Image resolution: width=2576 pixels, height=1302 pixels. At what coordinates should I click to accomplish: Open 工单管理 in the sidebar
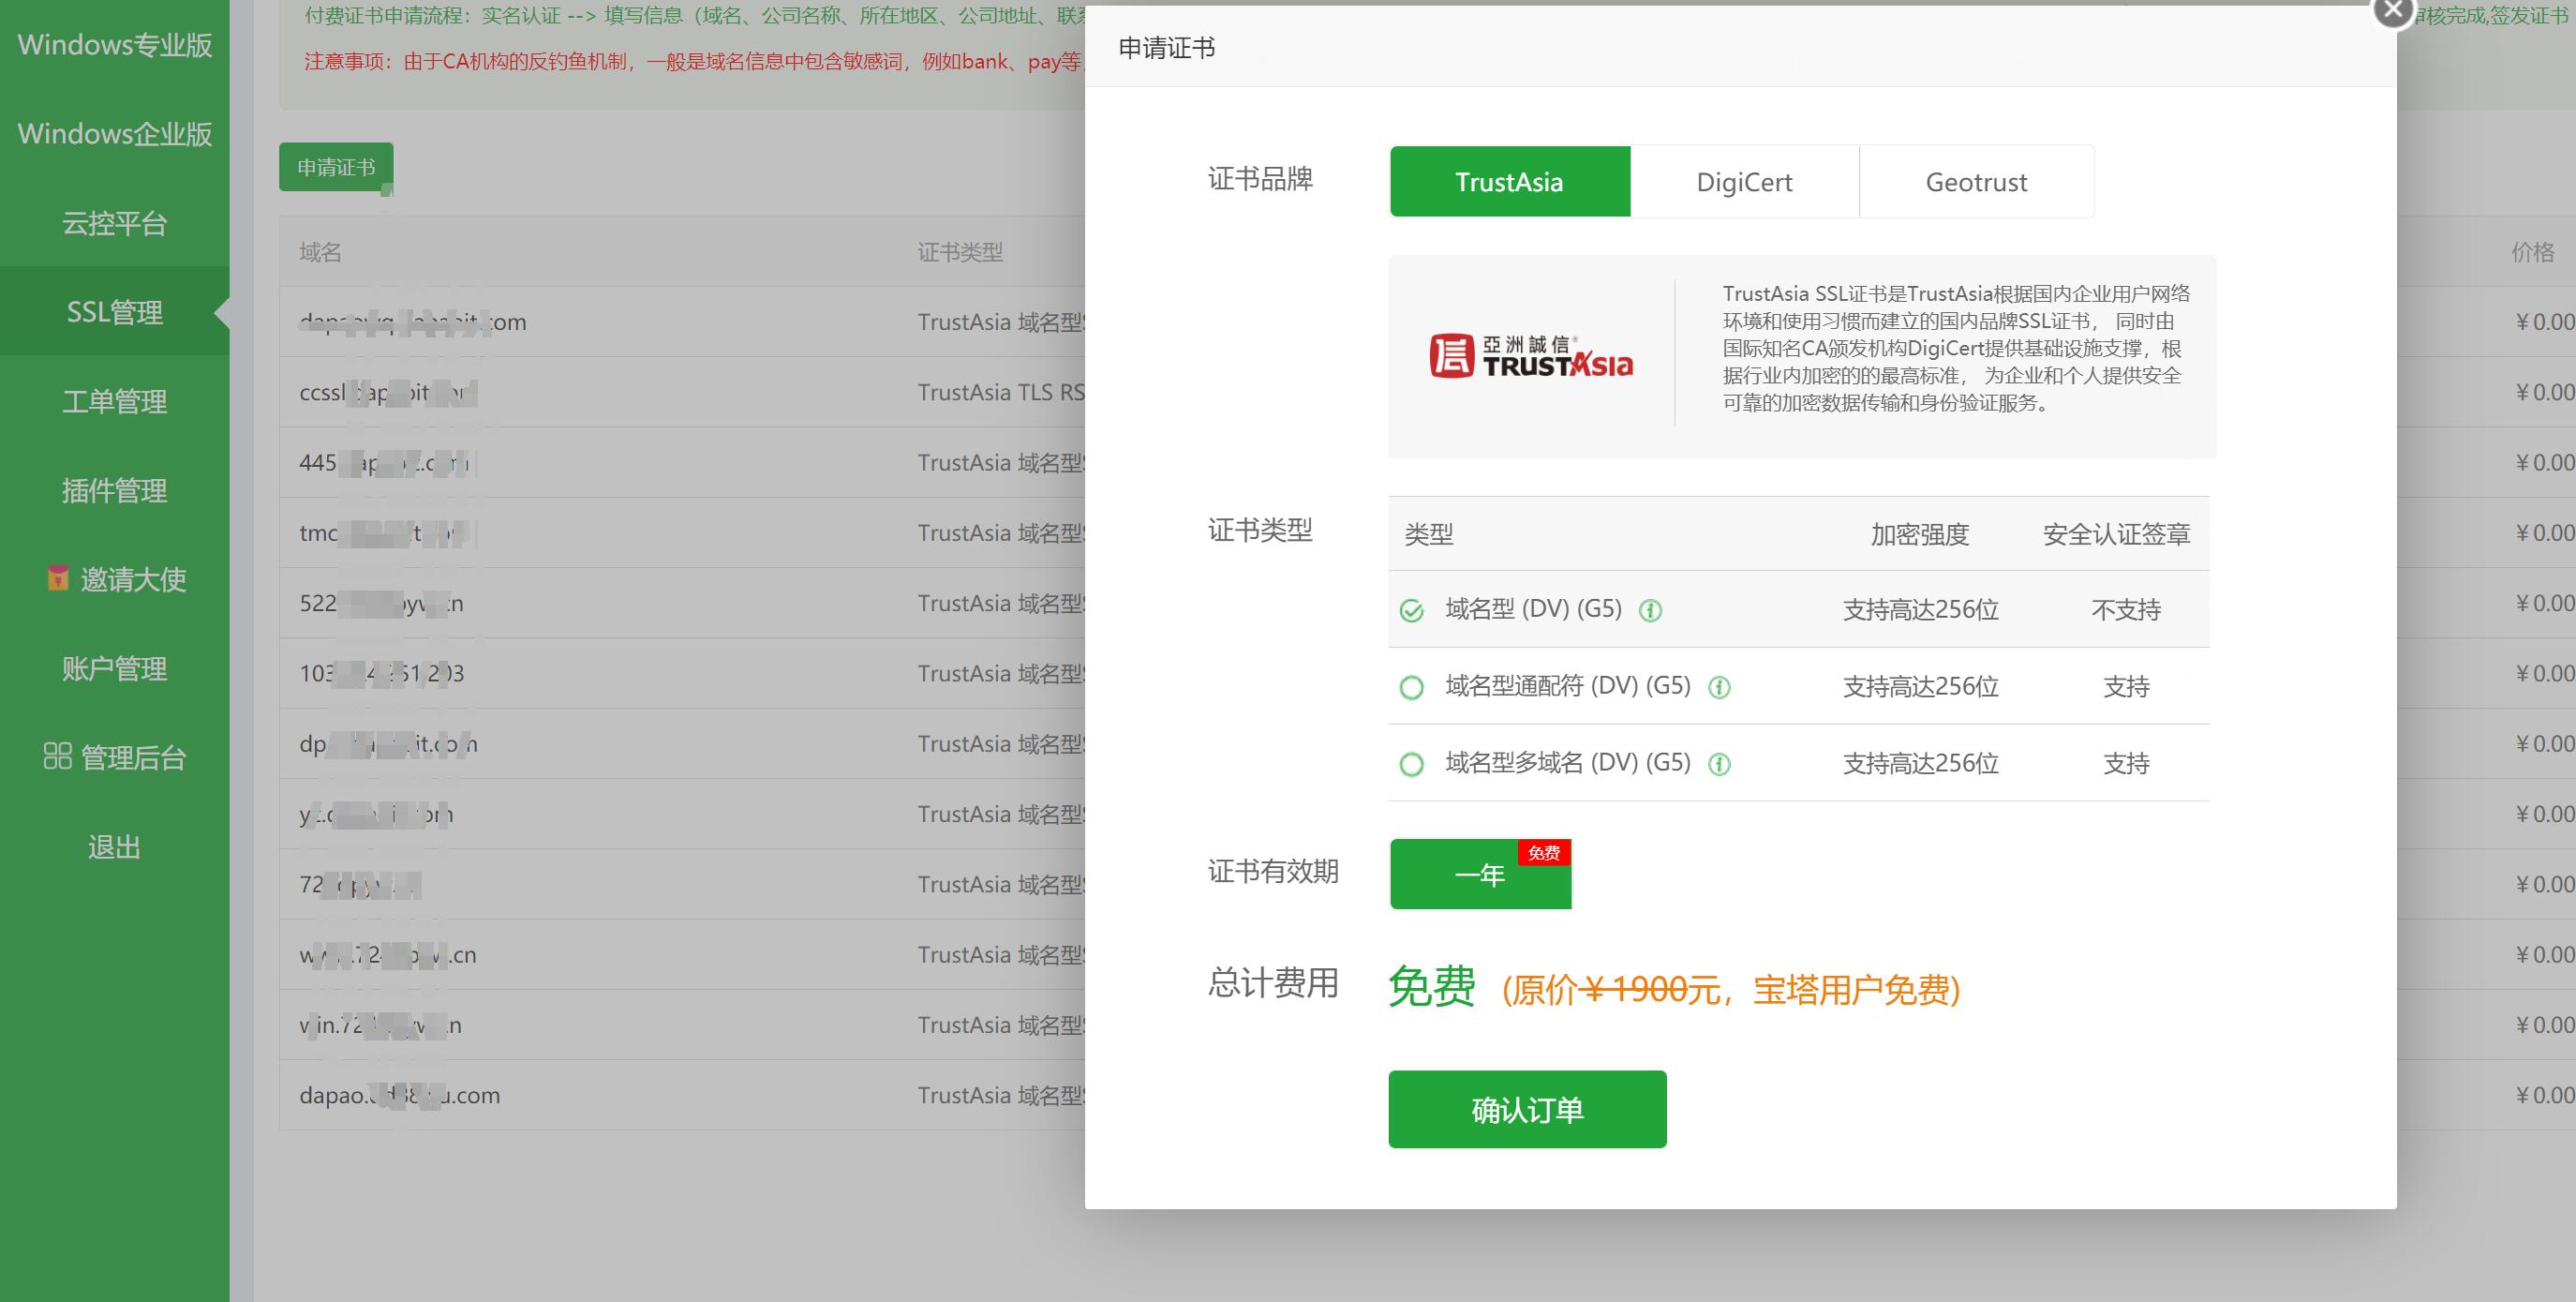tap(115, 401)
